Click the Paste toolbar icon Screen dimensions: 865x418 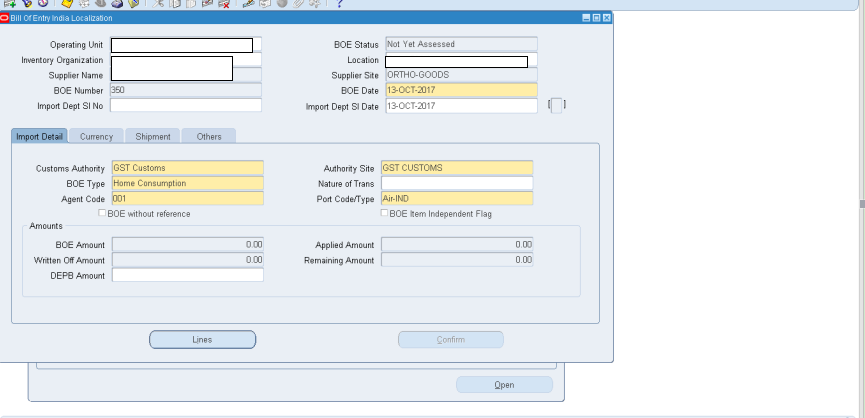pos(191,3)
